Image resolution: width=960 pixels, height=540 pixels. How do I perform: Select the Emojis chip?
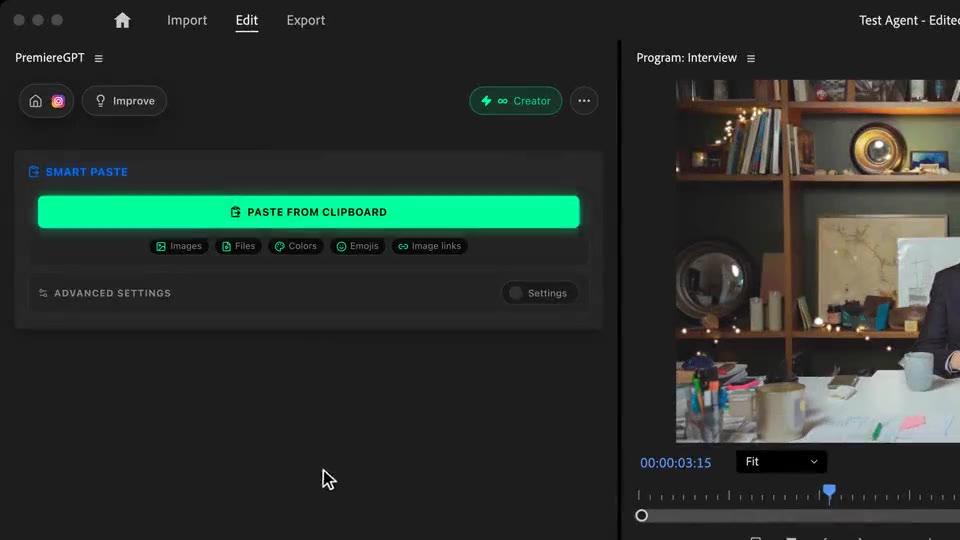358,246
